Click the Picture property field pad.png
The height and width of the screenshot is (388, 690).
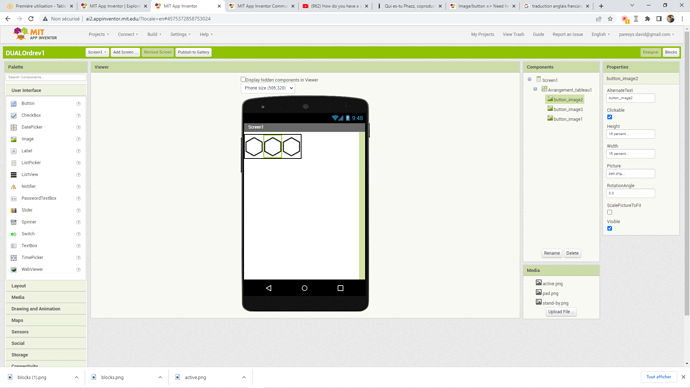click(630, 173)
